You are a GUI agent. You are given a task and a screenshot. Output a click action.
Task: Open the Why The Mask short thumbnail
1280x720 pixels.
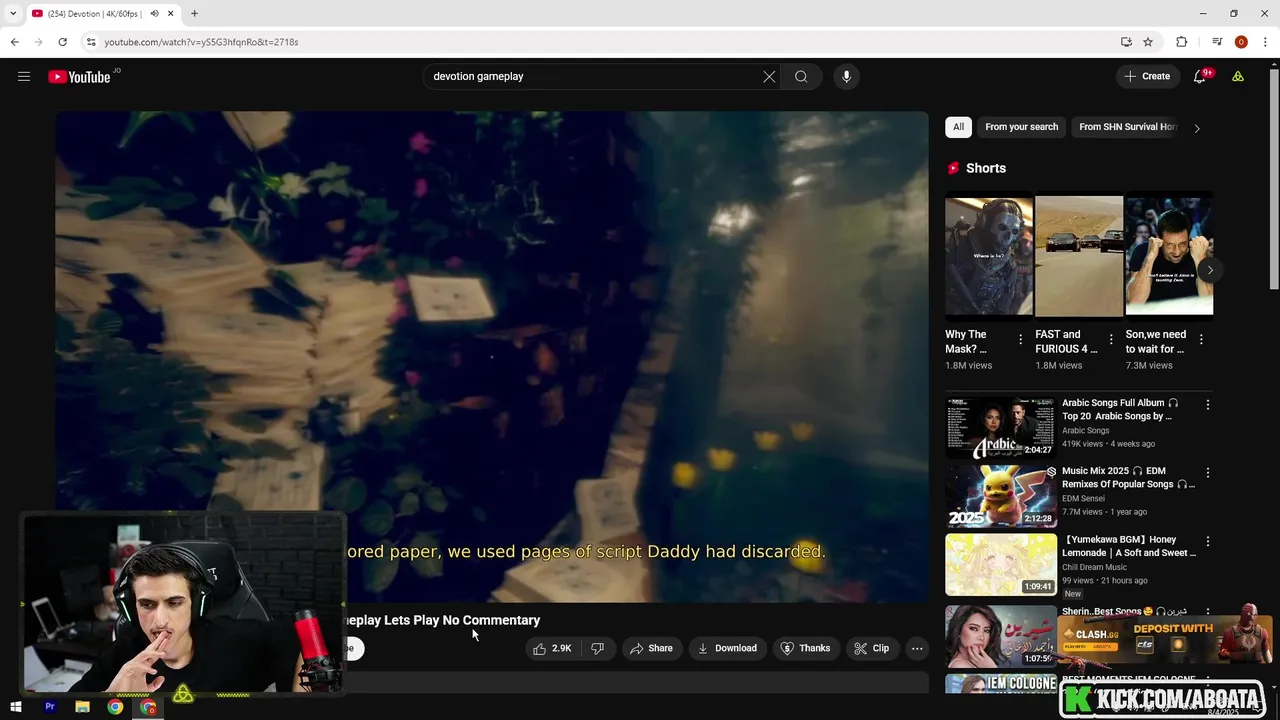[x=989, y=256]
